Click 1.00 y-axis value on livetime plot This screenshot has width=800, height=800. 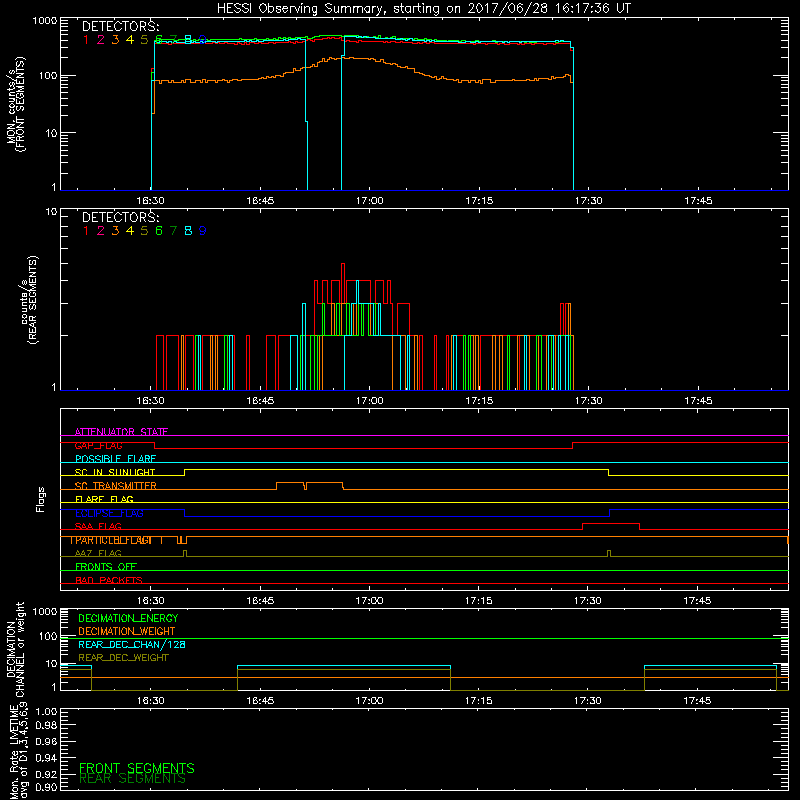pos(46,712)
